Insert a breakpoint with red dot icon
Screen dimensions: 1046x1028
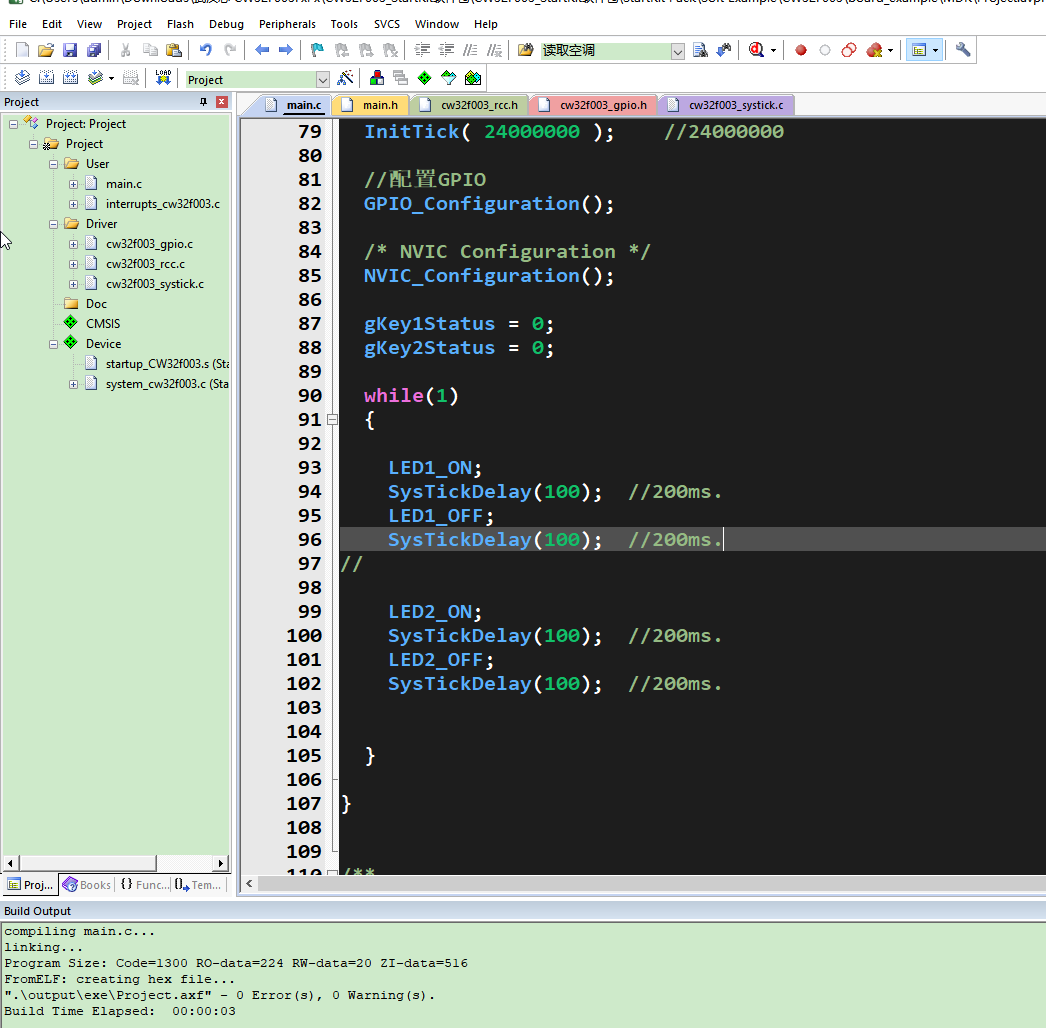pyautogui.click(x=801, y=50)
